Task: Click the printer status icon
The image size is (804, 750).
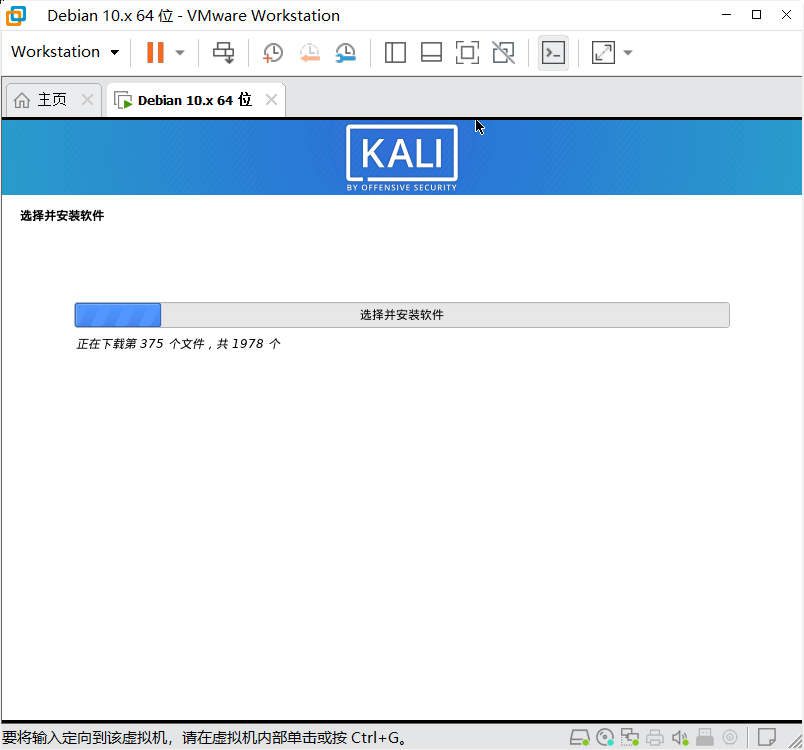Action: [x=655, y=738]
